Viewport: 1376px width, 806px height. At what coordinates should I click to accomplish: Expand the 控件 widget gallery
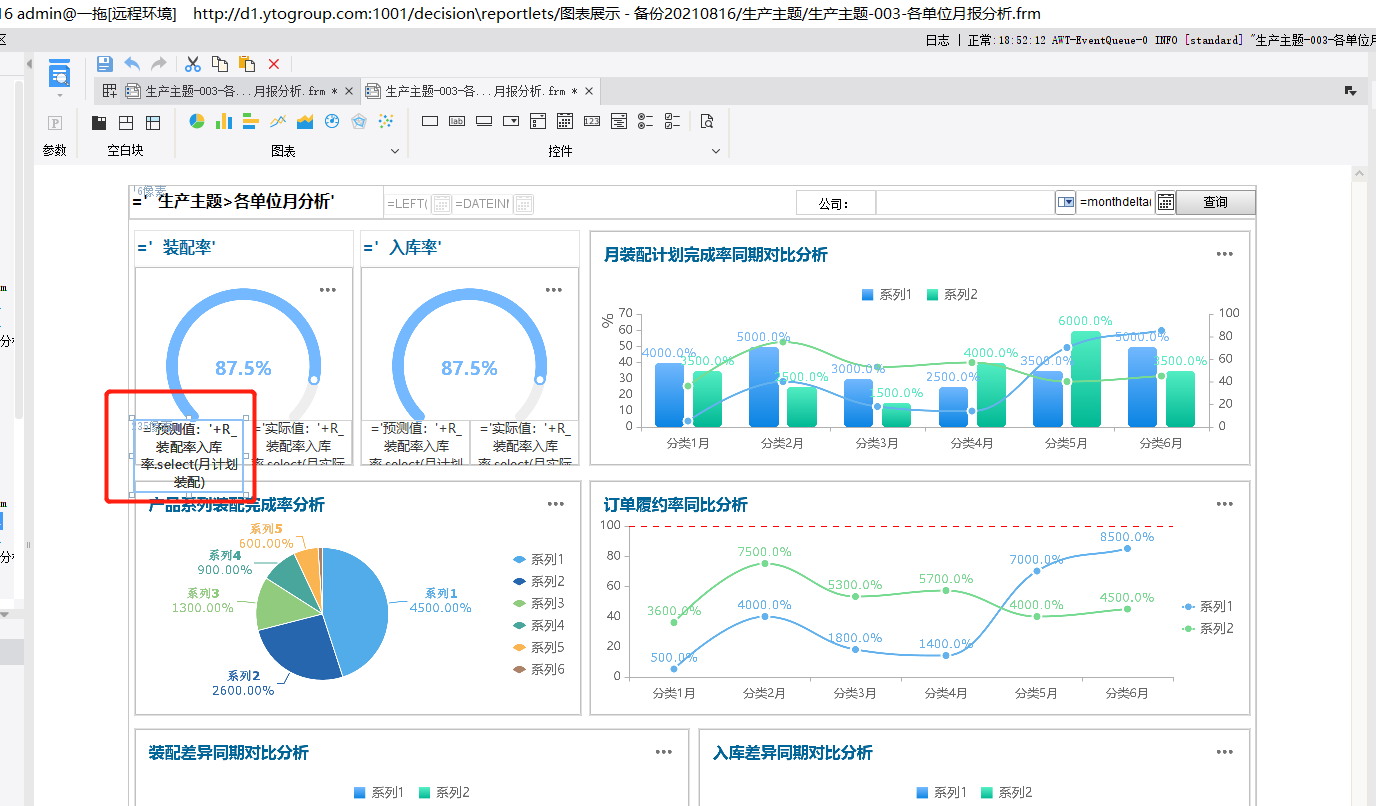pyautogui.click(x=716, y=151)
